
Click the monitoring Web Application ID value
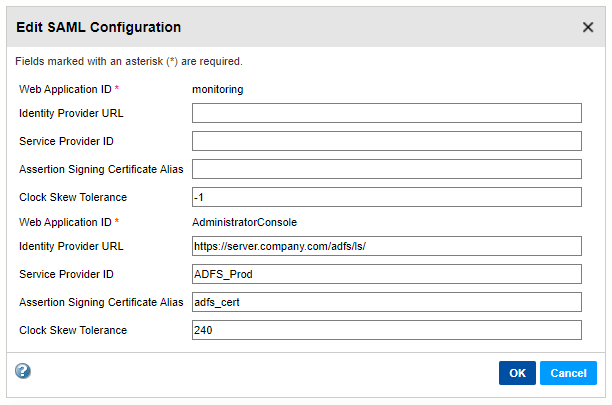tap(218, 89)
